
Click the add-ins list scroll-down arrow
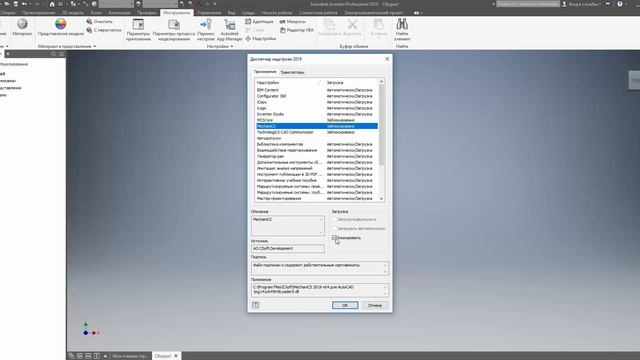tap(381, 198)
